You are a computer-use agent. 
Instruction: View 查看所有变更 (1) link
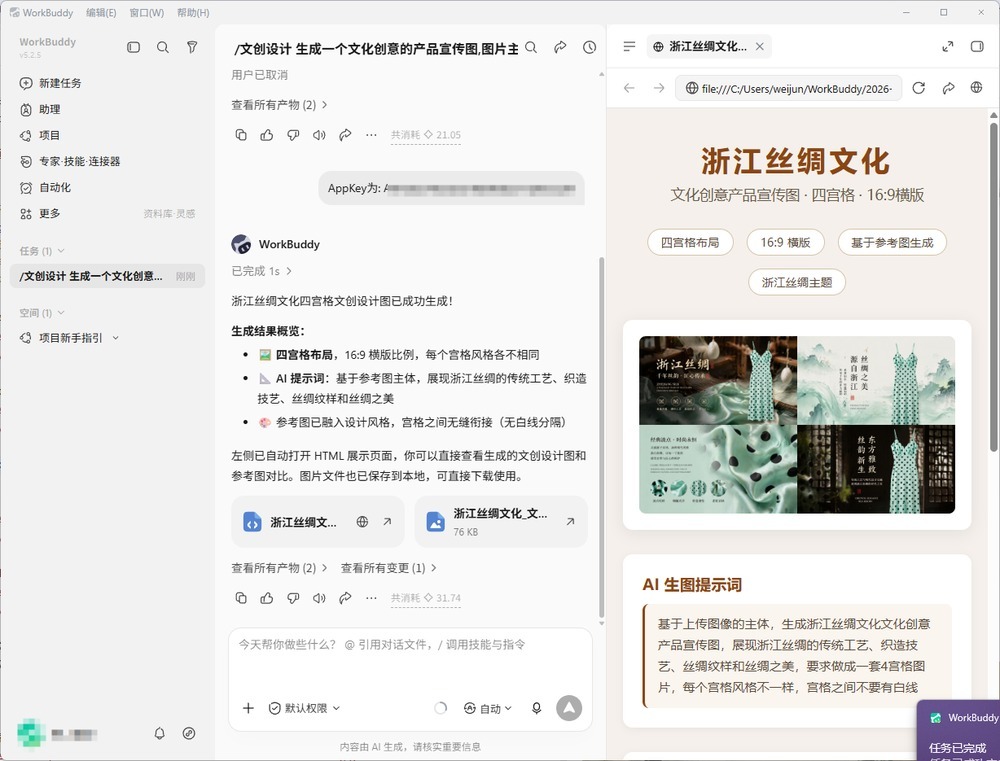(388, 568)
